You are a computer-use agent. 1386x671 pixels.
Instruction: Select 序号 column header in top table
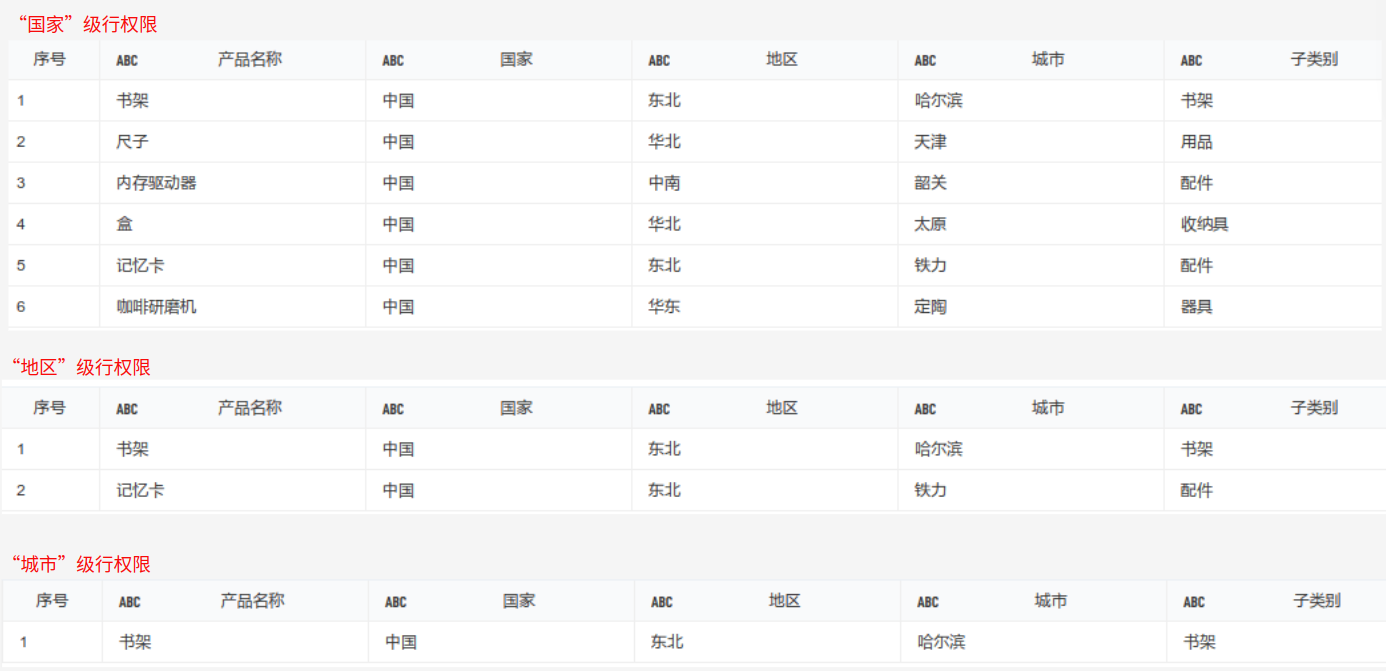point(49,59)
